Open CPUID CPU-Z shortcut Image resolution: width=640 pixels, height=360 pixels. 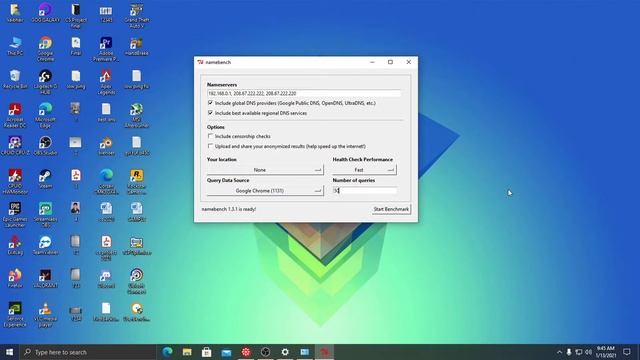[15, 145]
